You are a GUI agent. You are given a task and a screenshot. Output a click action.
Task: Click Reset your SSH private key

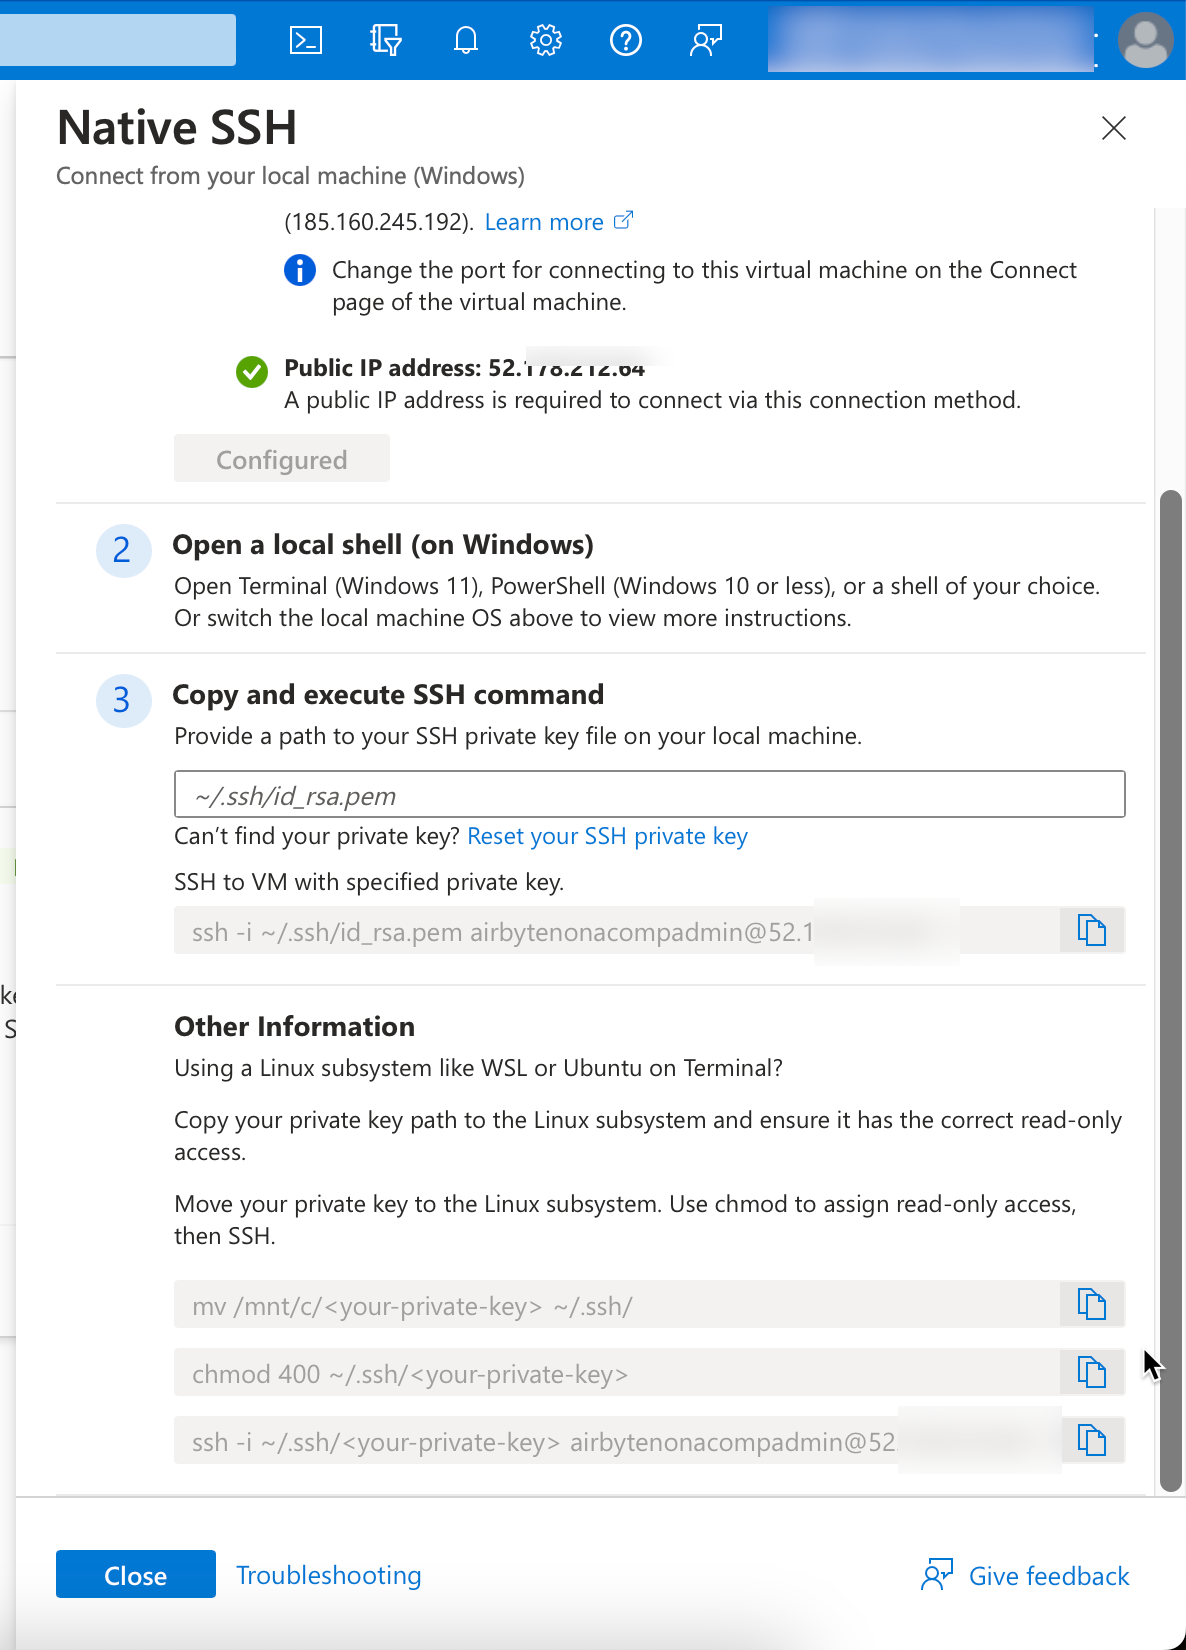click(x=607, y=836)
